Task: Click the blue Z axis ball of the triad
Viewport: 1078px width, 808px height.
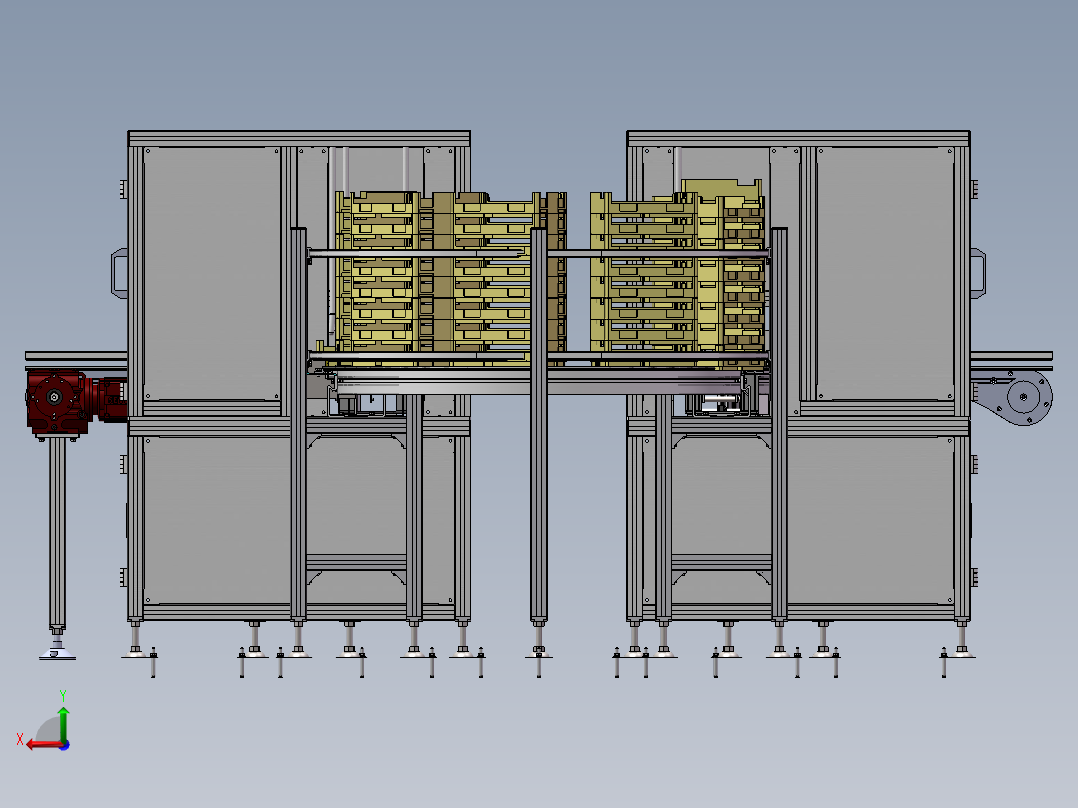Action: [x=64, y=745]
